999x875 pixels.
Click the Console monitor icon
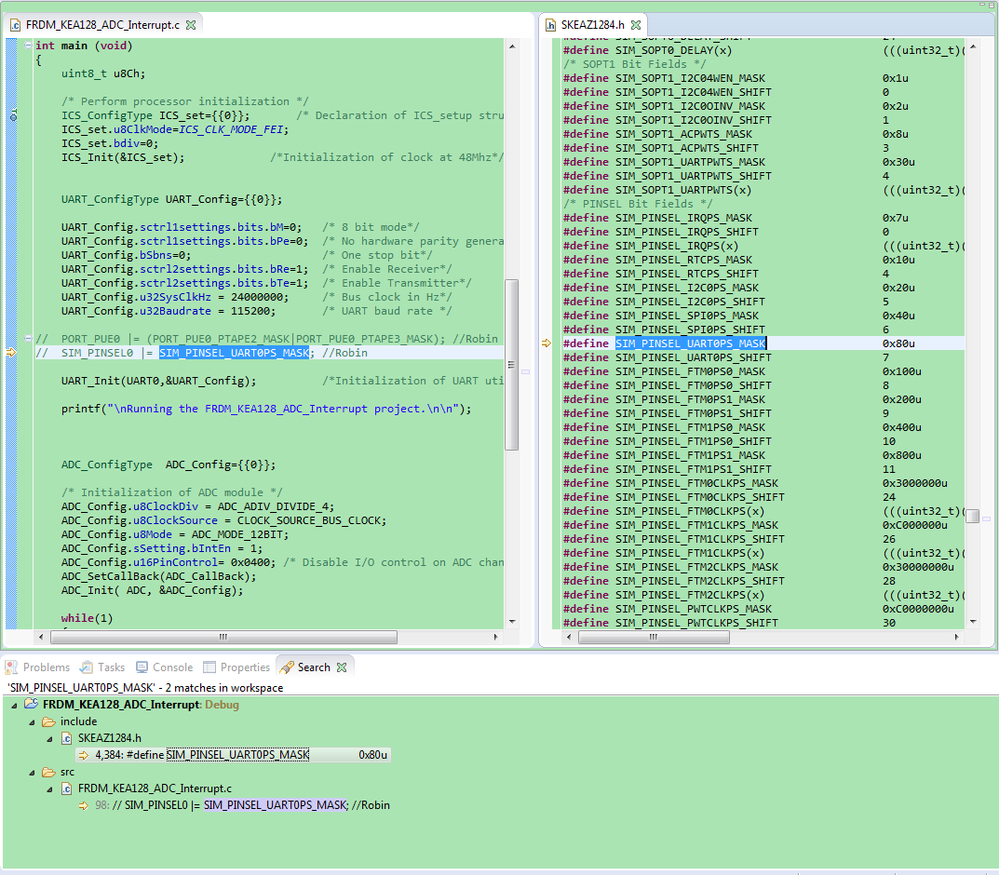[141, 667]
